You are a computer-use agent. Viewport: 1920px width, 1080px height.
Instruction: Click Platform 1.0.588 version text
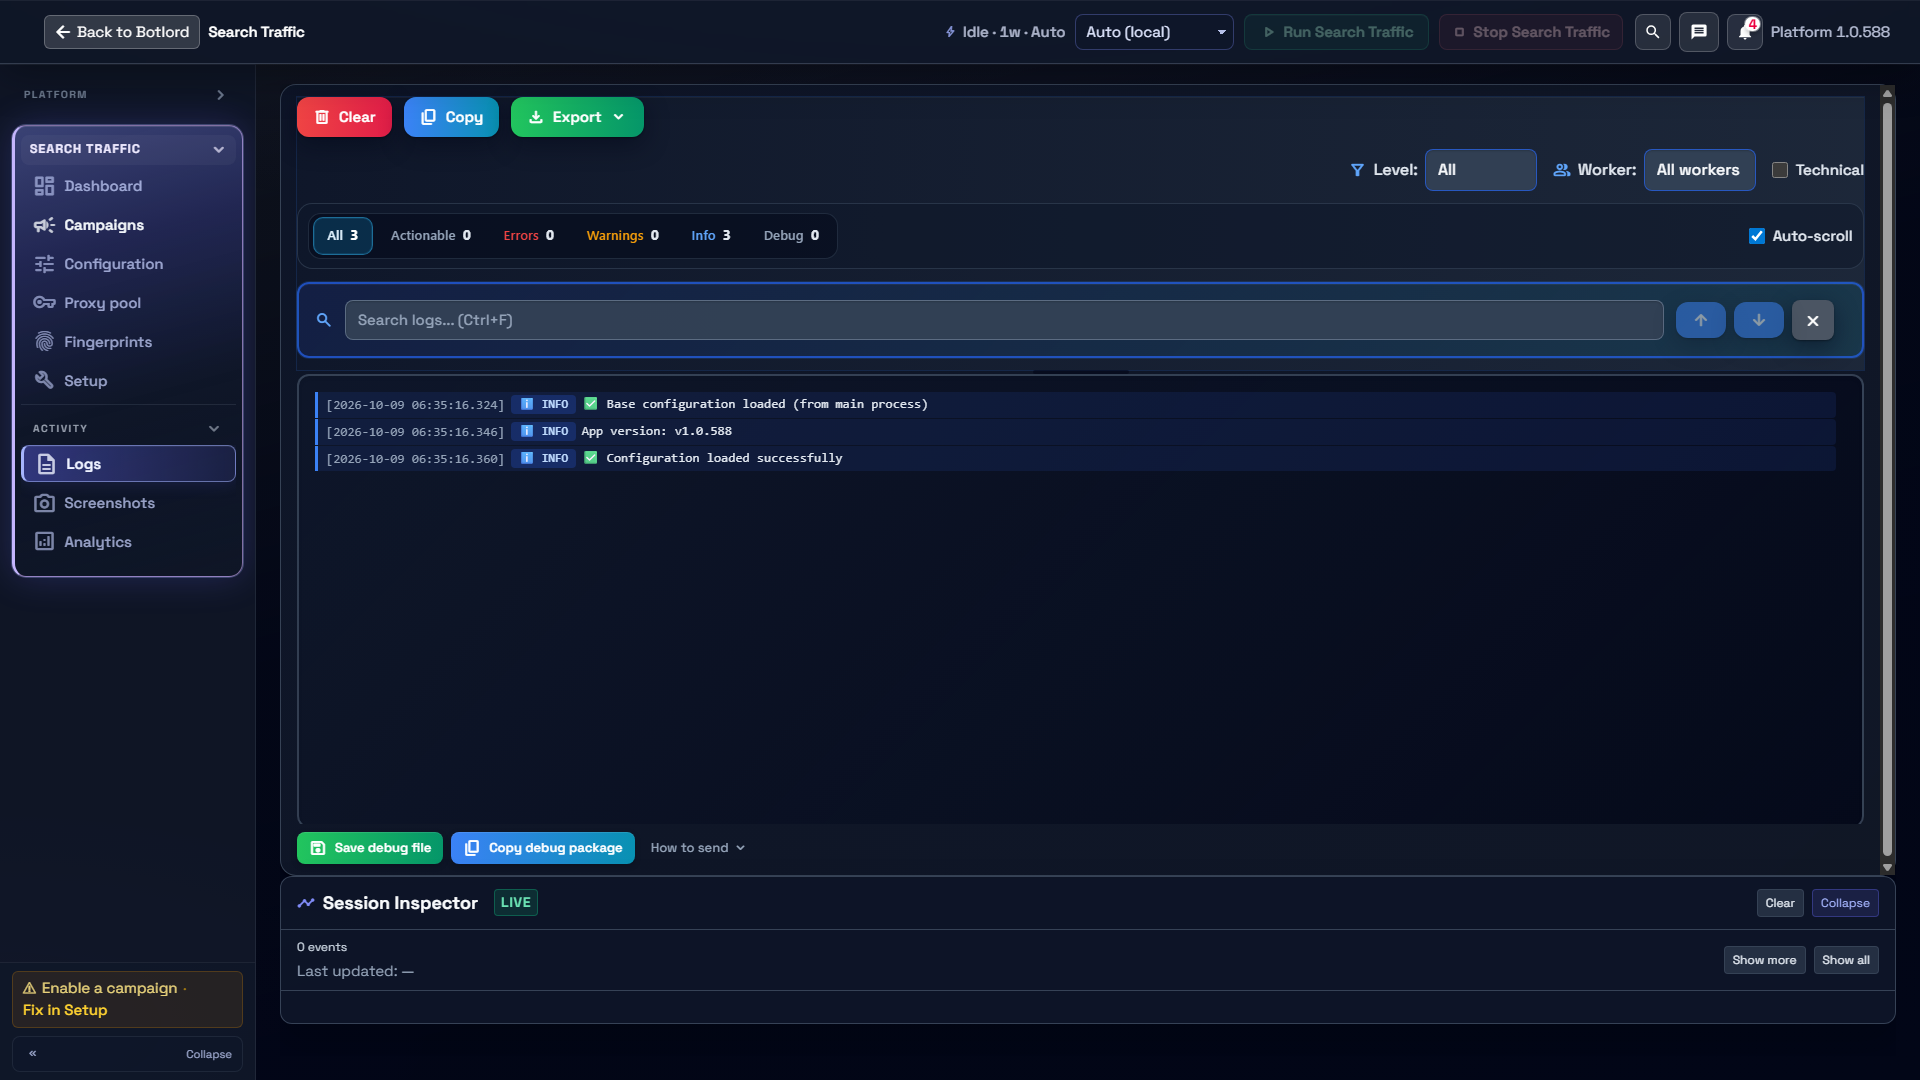coord(1830,32)
